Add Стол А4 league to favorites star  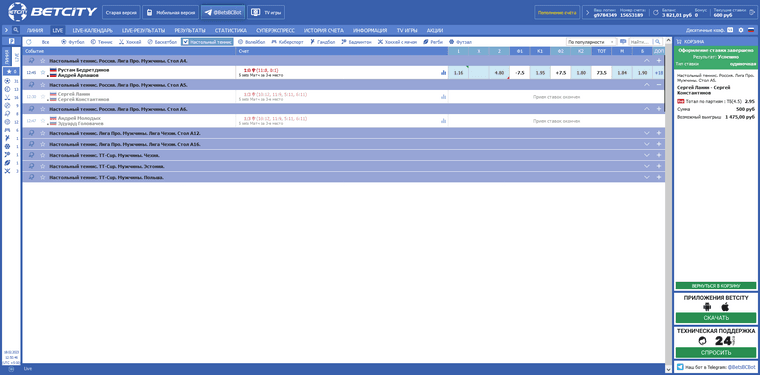point(43,61)
